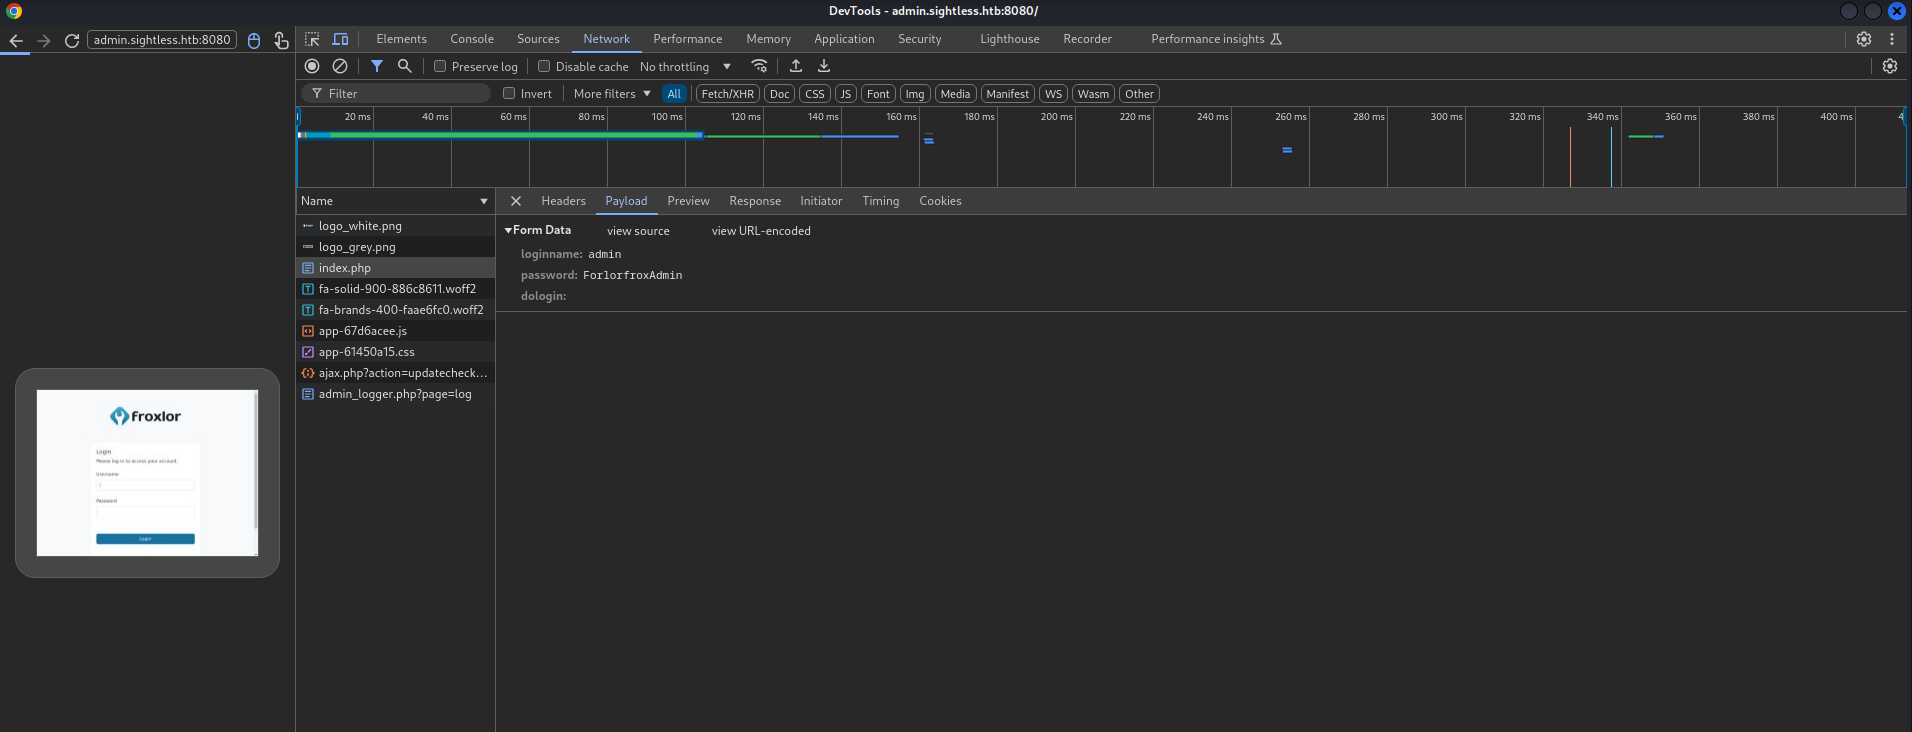Click the orange load event timeline marker
The height and width of the screenshot is (732, 1912).
(1570, 157)
